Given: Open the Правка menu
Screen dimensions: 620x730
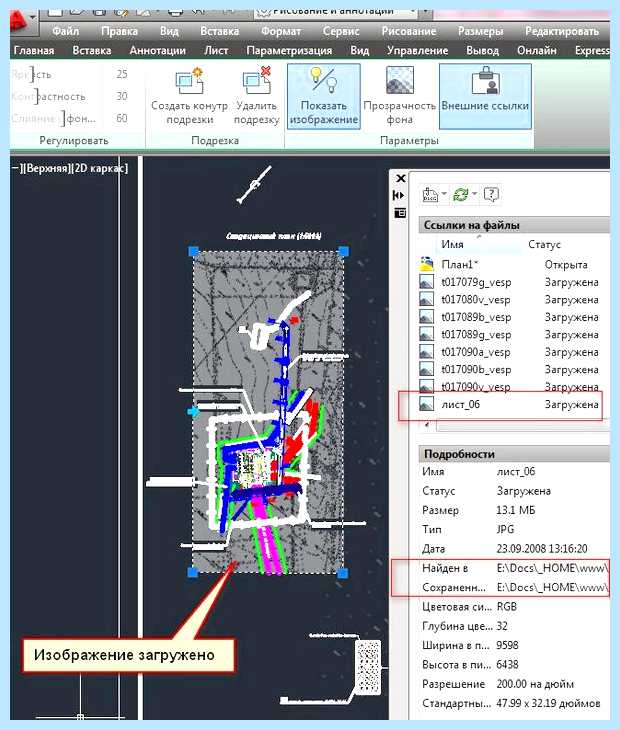Looking at the screenshot, I should tap(119, 31).
